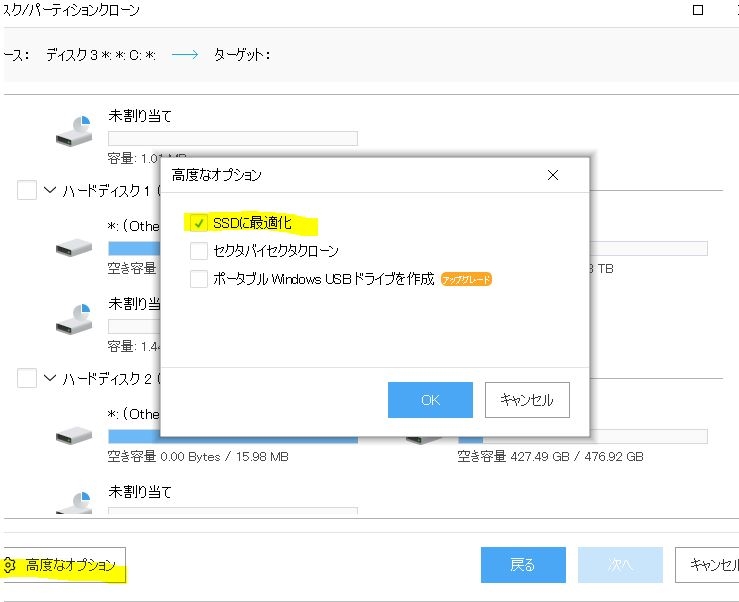Select 未割り当て icon under ハードディスク 2
Viewport: 739px width, 602px height.
coord(74,502)
